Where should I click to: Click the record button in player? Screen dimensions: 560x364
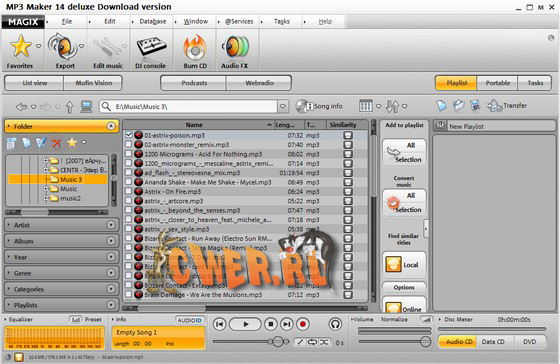point(303,324)
